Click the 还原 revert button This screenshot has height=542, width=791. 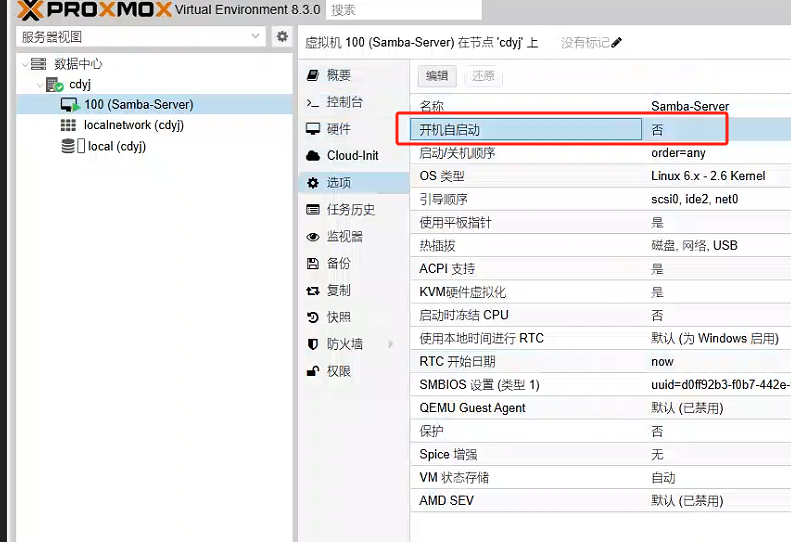tap(483, 76)
